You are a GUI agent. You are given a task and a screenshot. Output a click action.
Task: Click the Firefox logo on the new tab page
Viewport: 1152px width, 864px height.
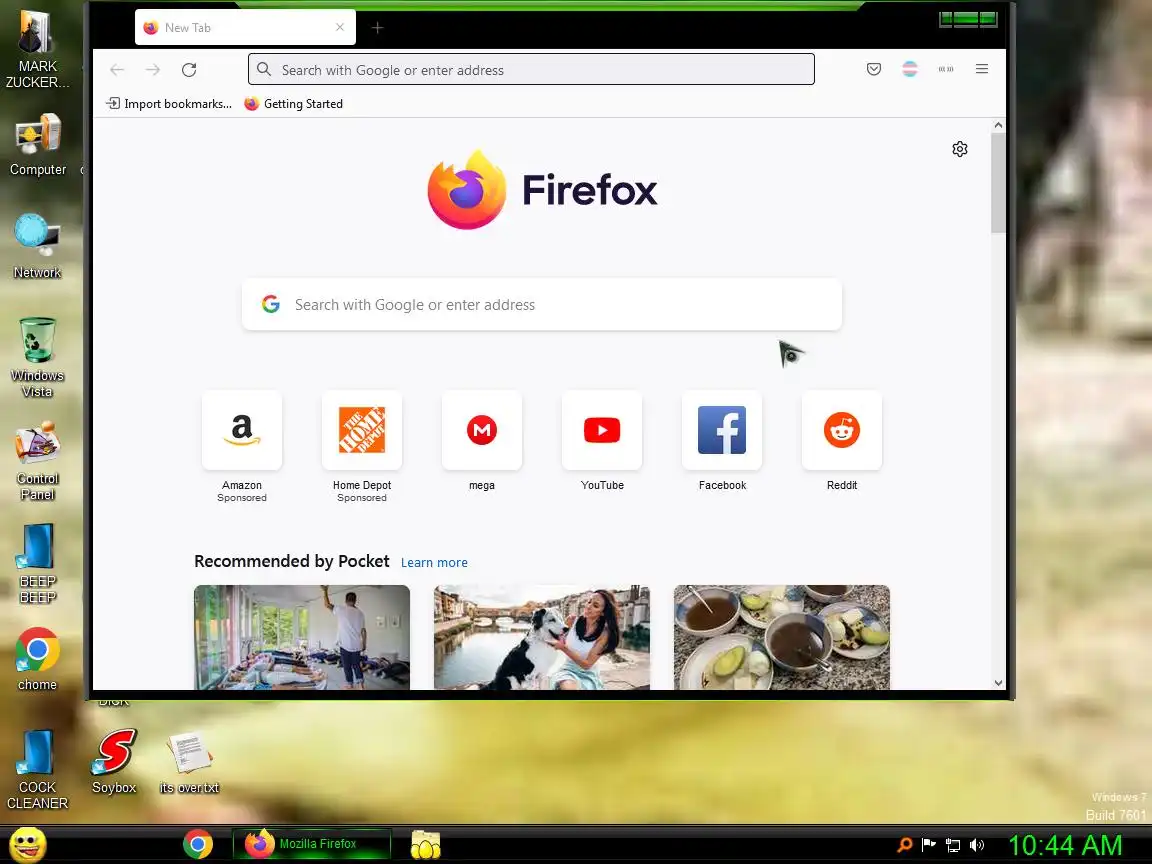[x=542, y=190]
